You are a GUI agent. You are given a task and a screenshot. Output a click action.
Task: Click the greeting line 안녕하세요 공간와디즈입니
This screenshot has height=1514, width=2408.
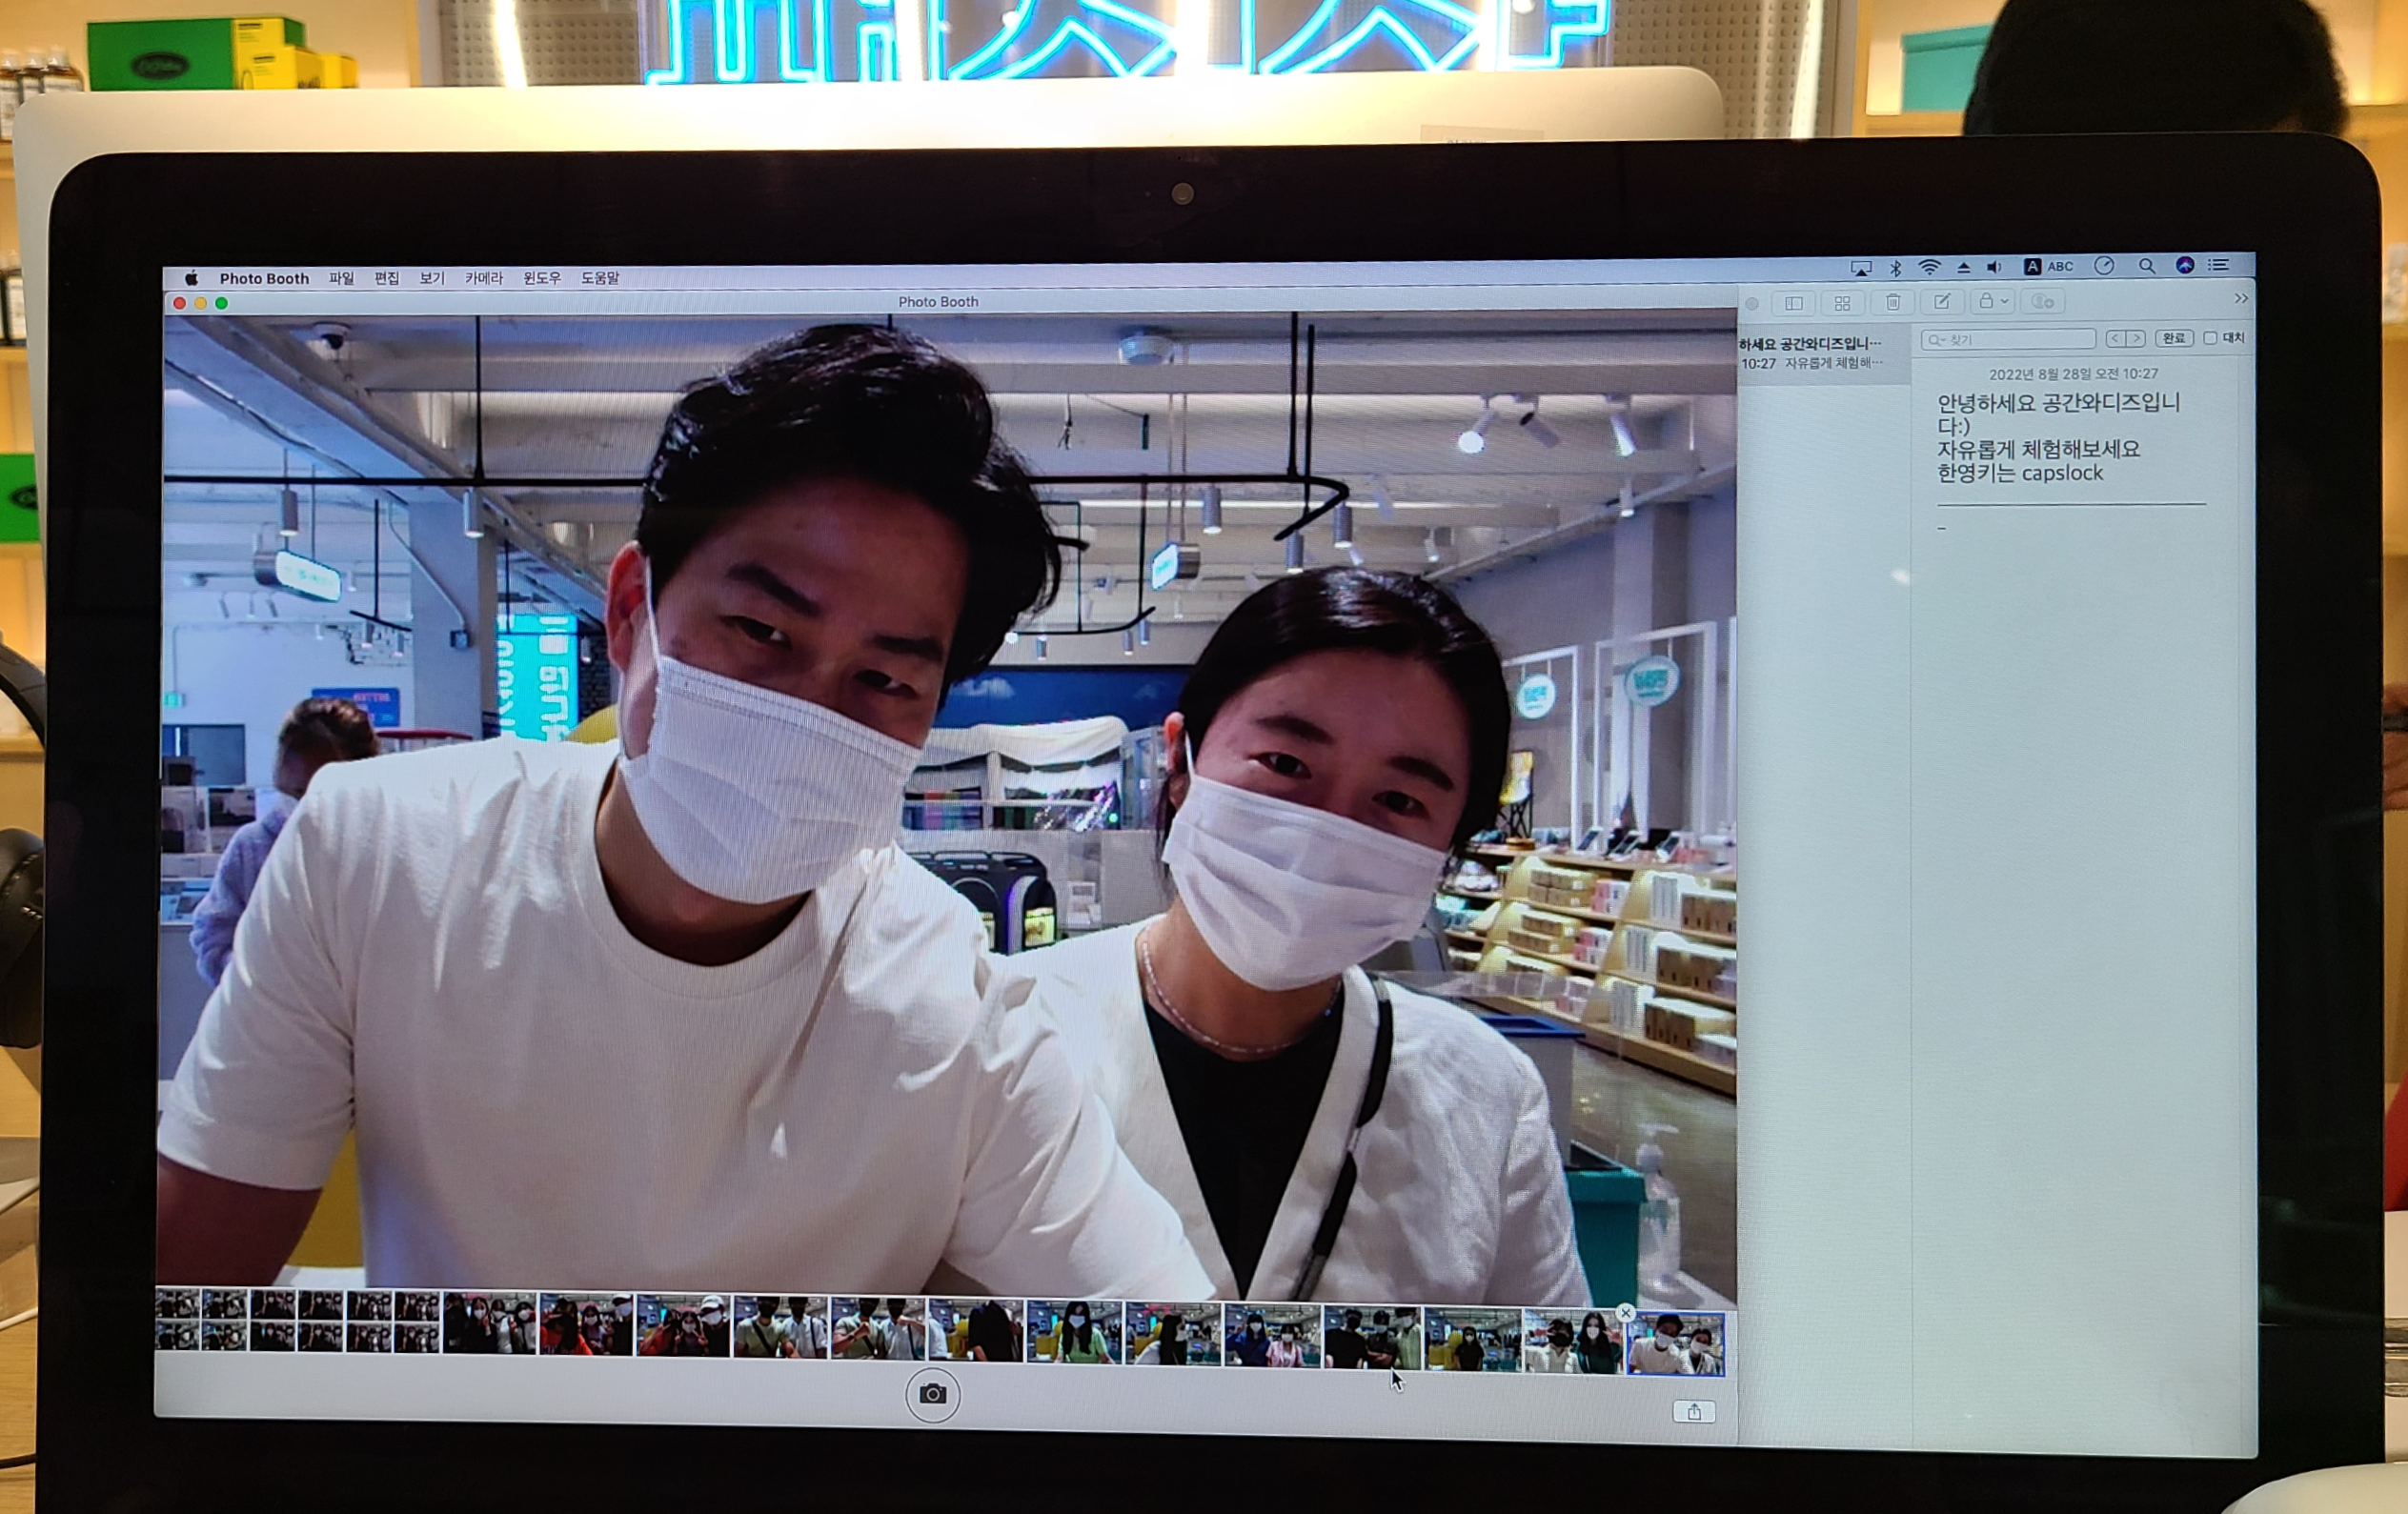point(2058,403)
